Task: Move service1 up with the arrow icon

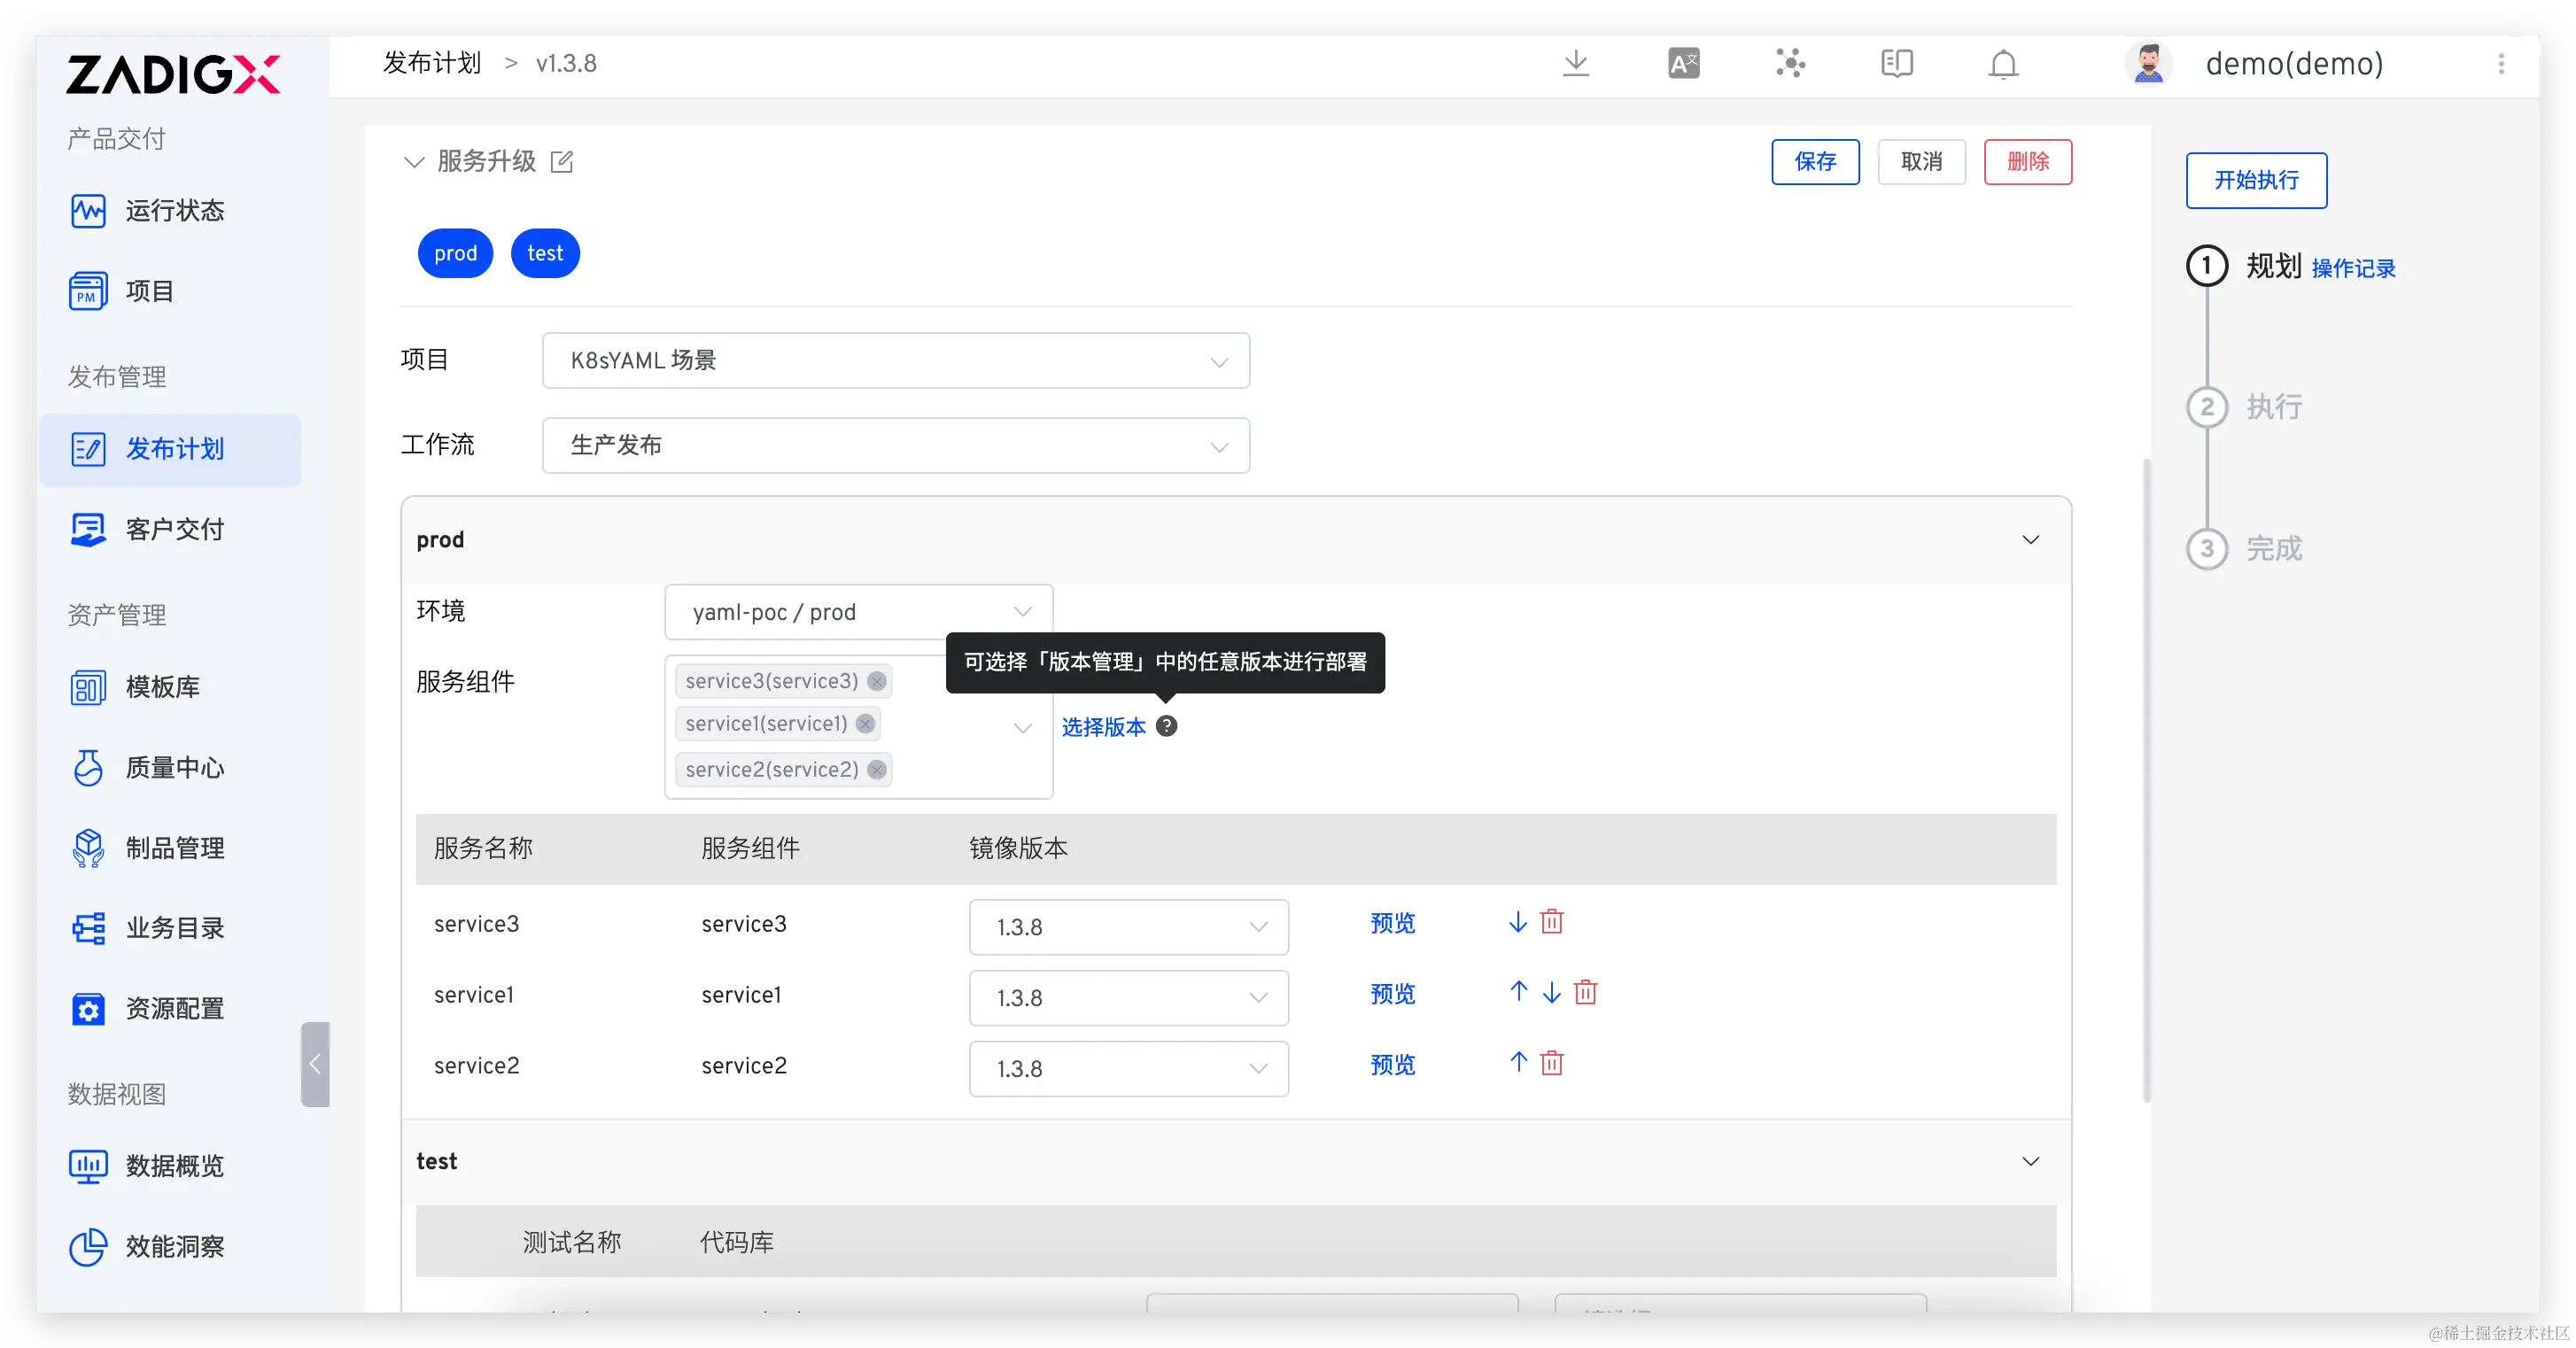Action: coord(1518,991)
